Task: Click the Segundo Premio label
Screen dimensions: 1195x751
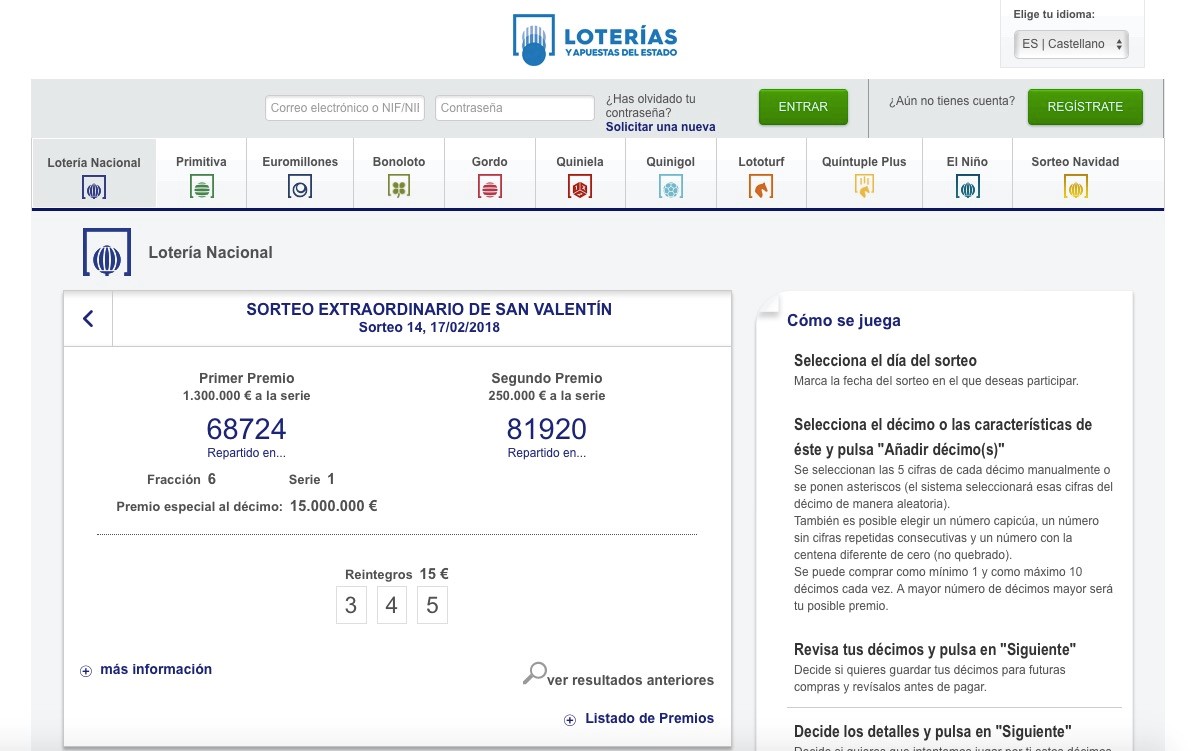Action: click(546, 378)
